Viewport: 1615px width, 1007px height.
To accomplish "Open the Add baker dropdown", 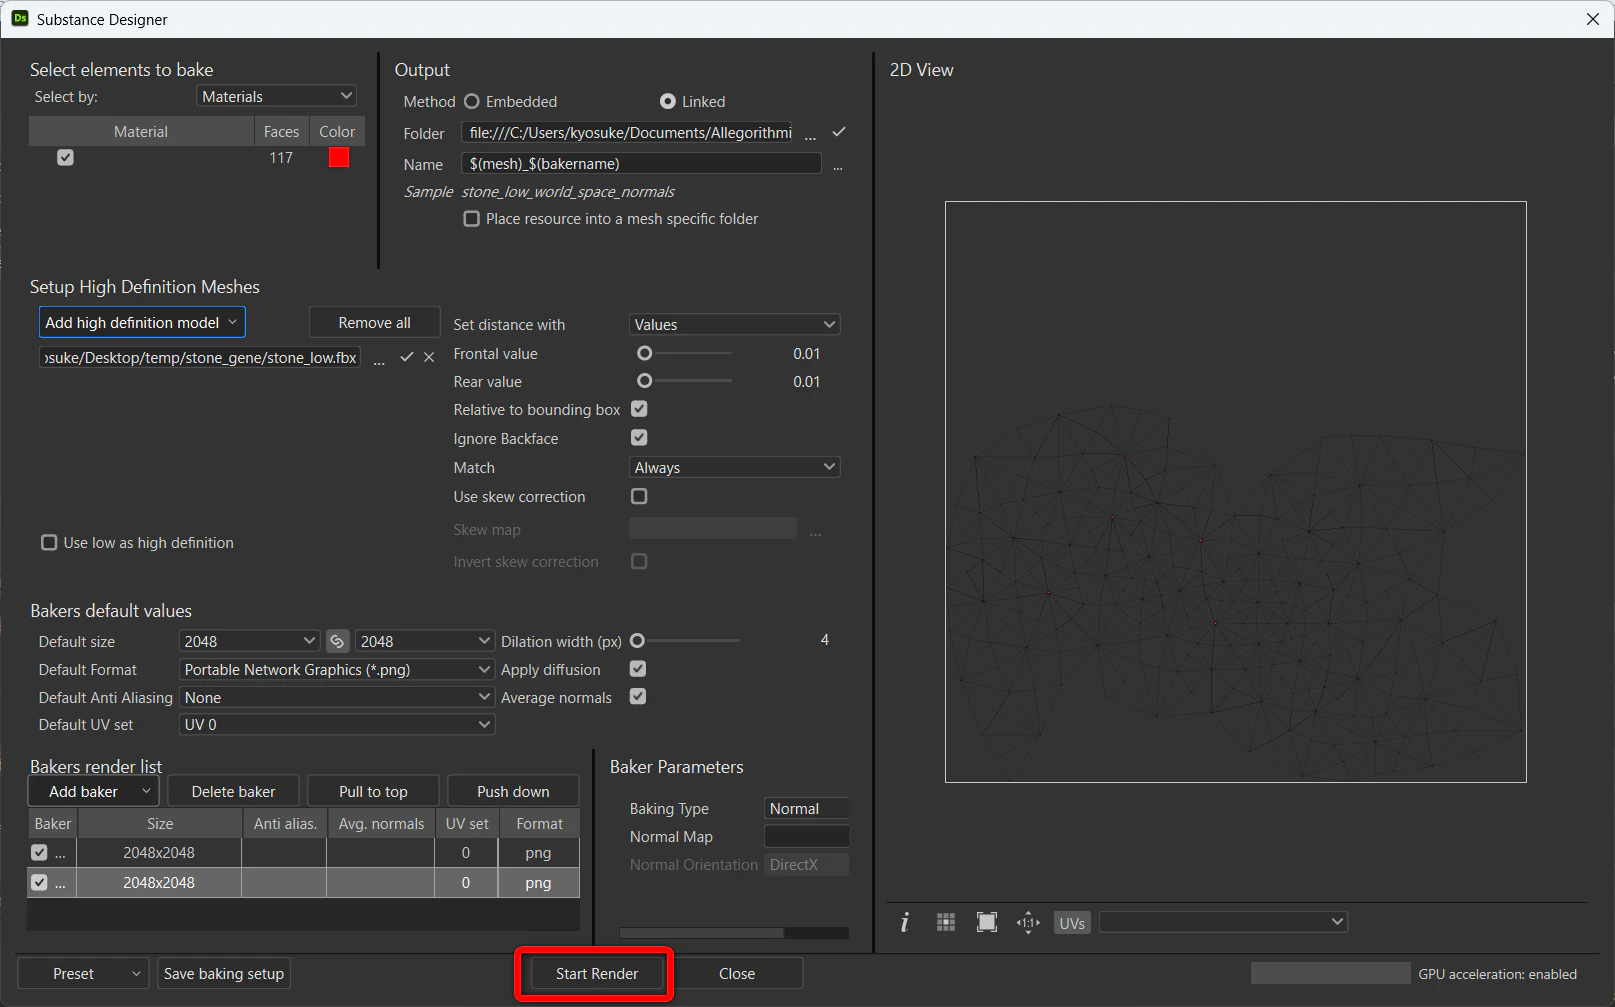I will 93,792.
